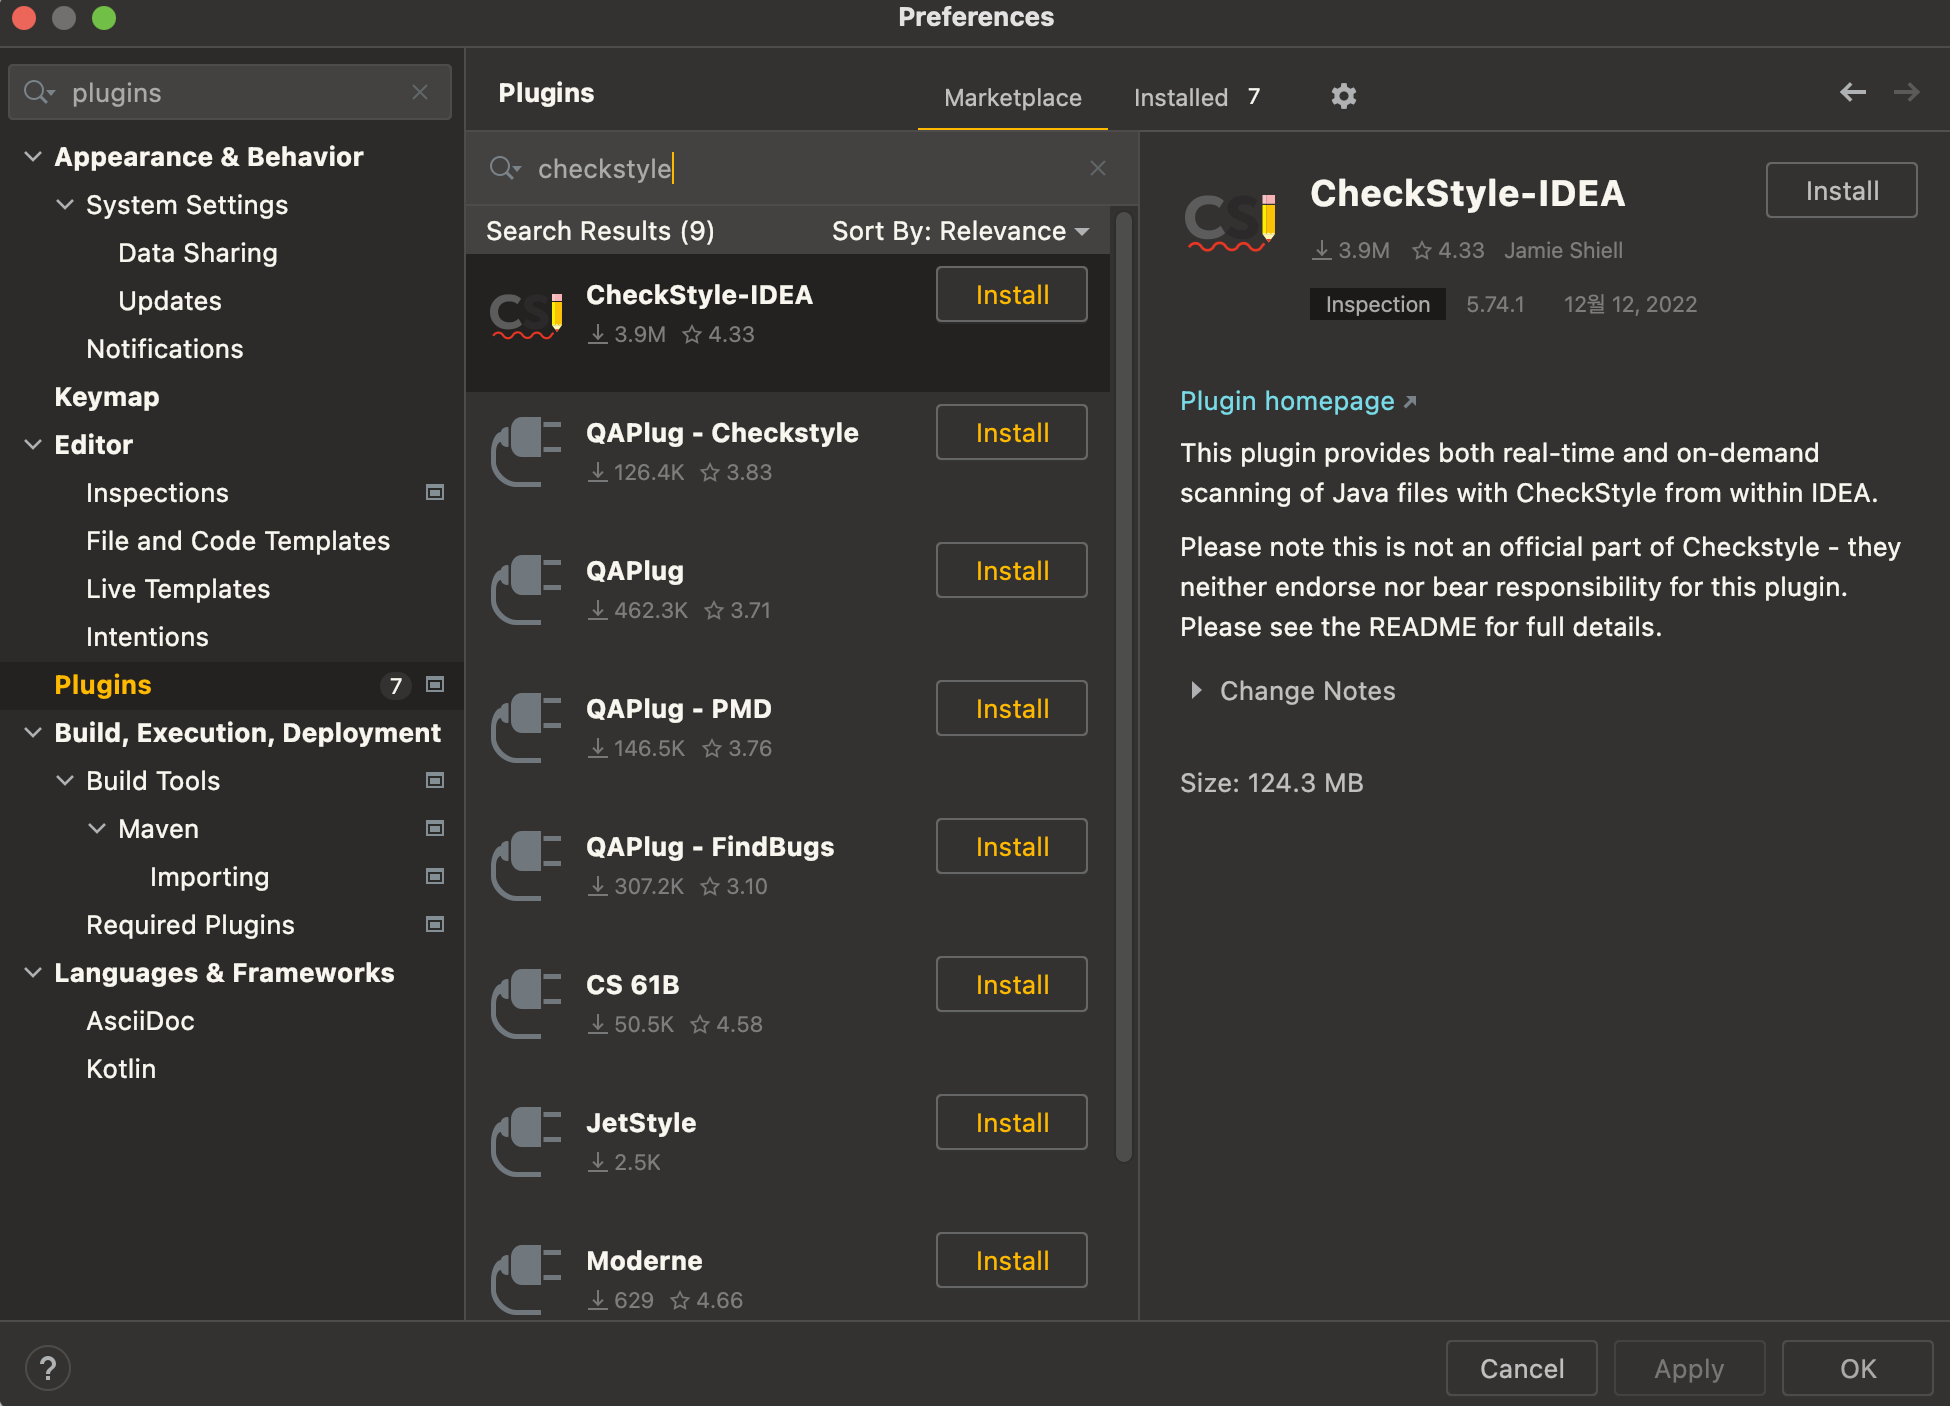
Task: Clear the checkstyle search field
Action: coord(1097,168)
